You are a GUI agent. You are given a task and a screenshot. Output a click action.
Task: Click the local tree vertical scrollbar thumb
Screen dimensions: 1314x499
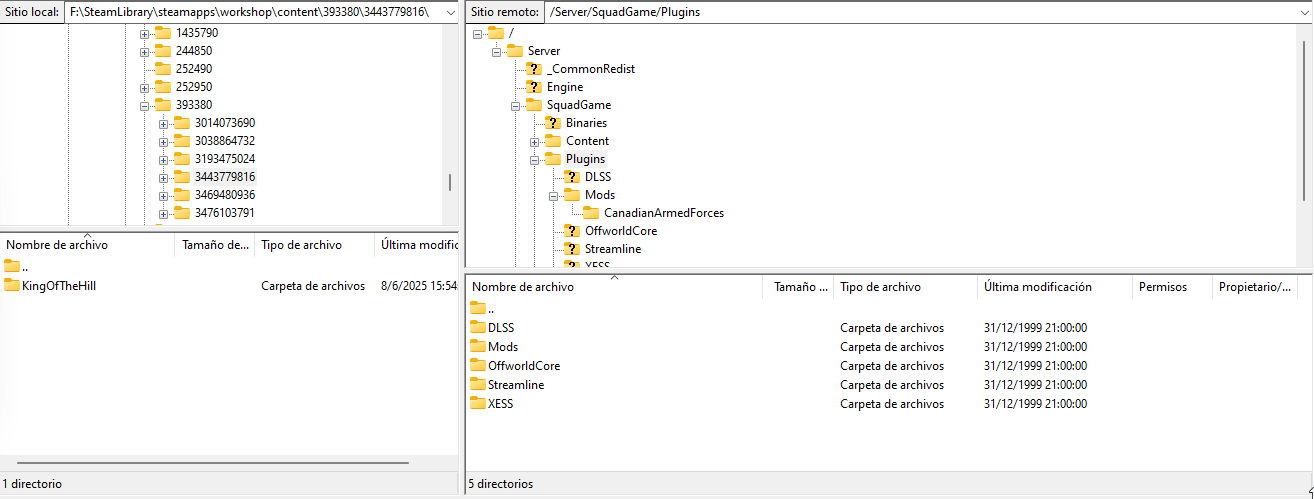click(450, 182)
